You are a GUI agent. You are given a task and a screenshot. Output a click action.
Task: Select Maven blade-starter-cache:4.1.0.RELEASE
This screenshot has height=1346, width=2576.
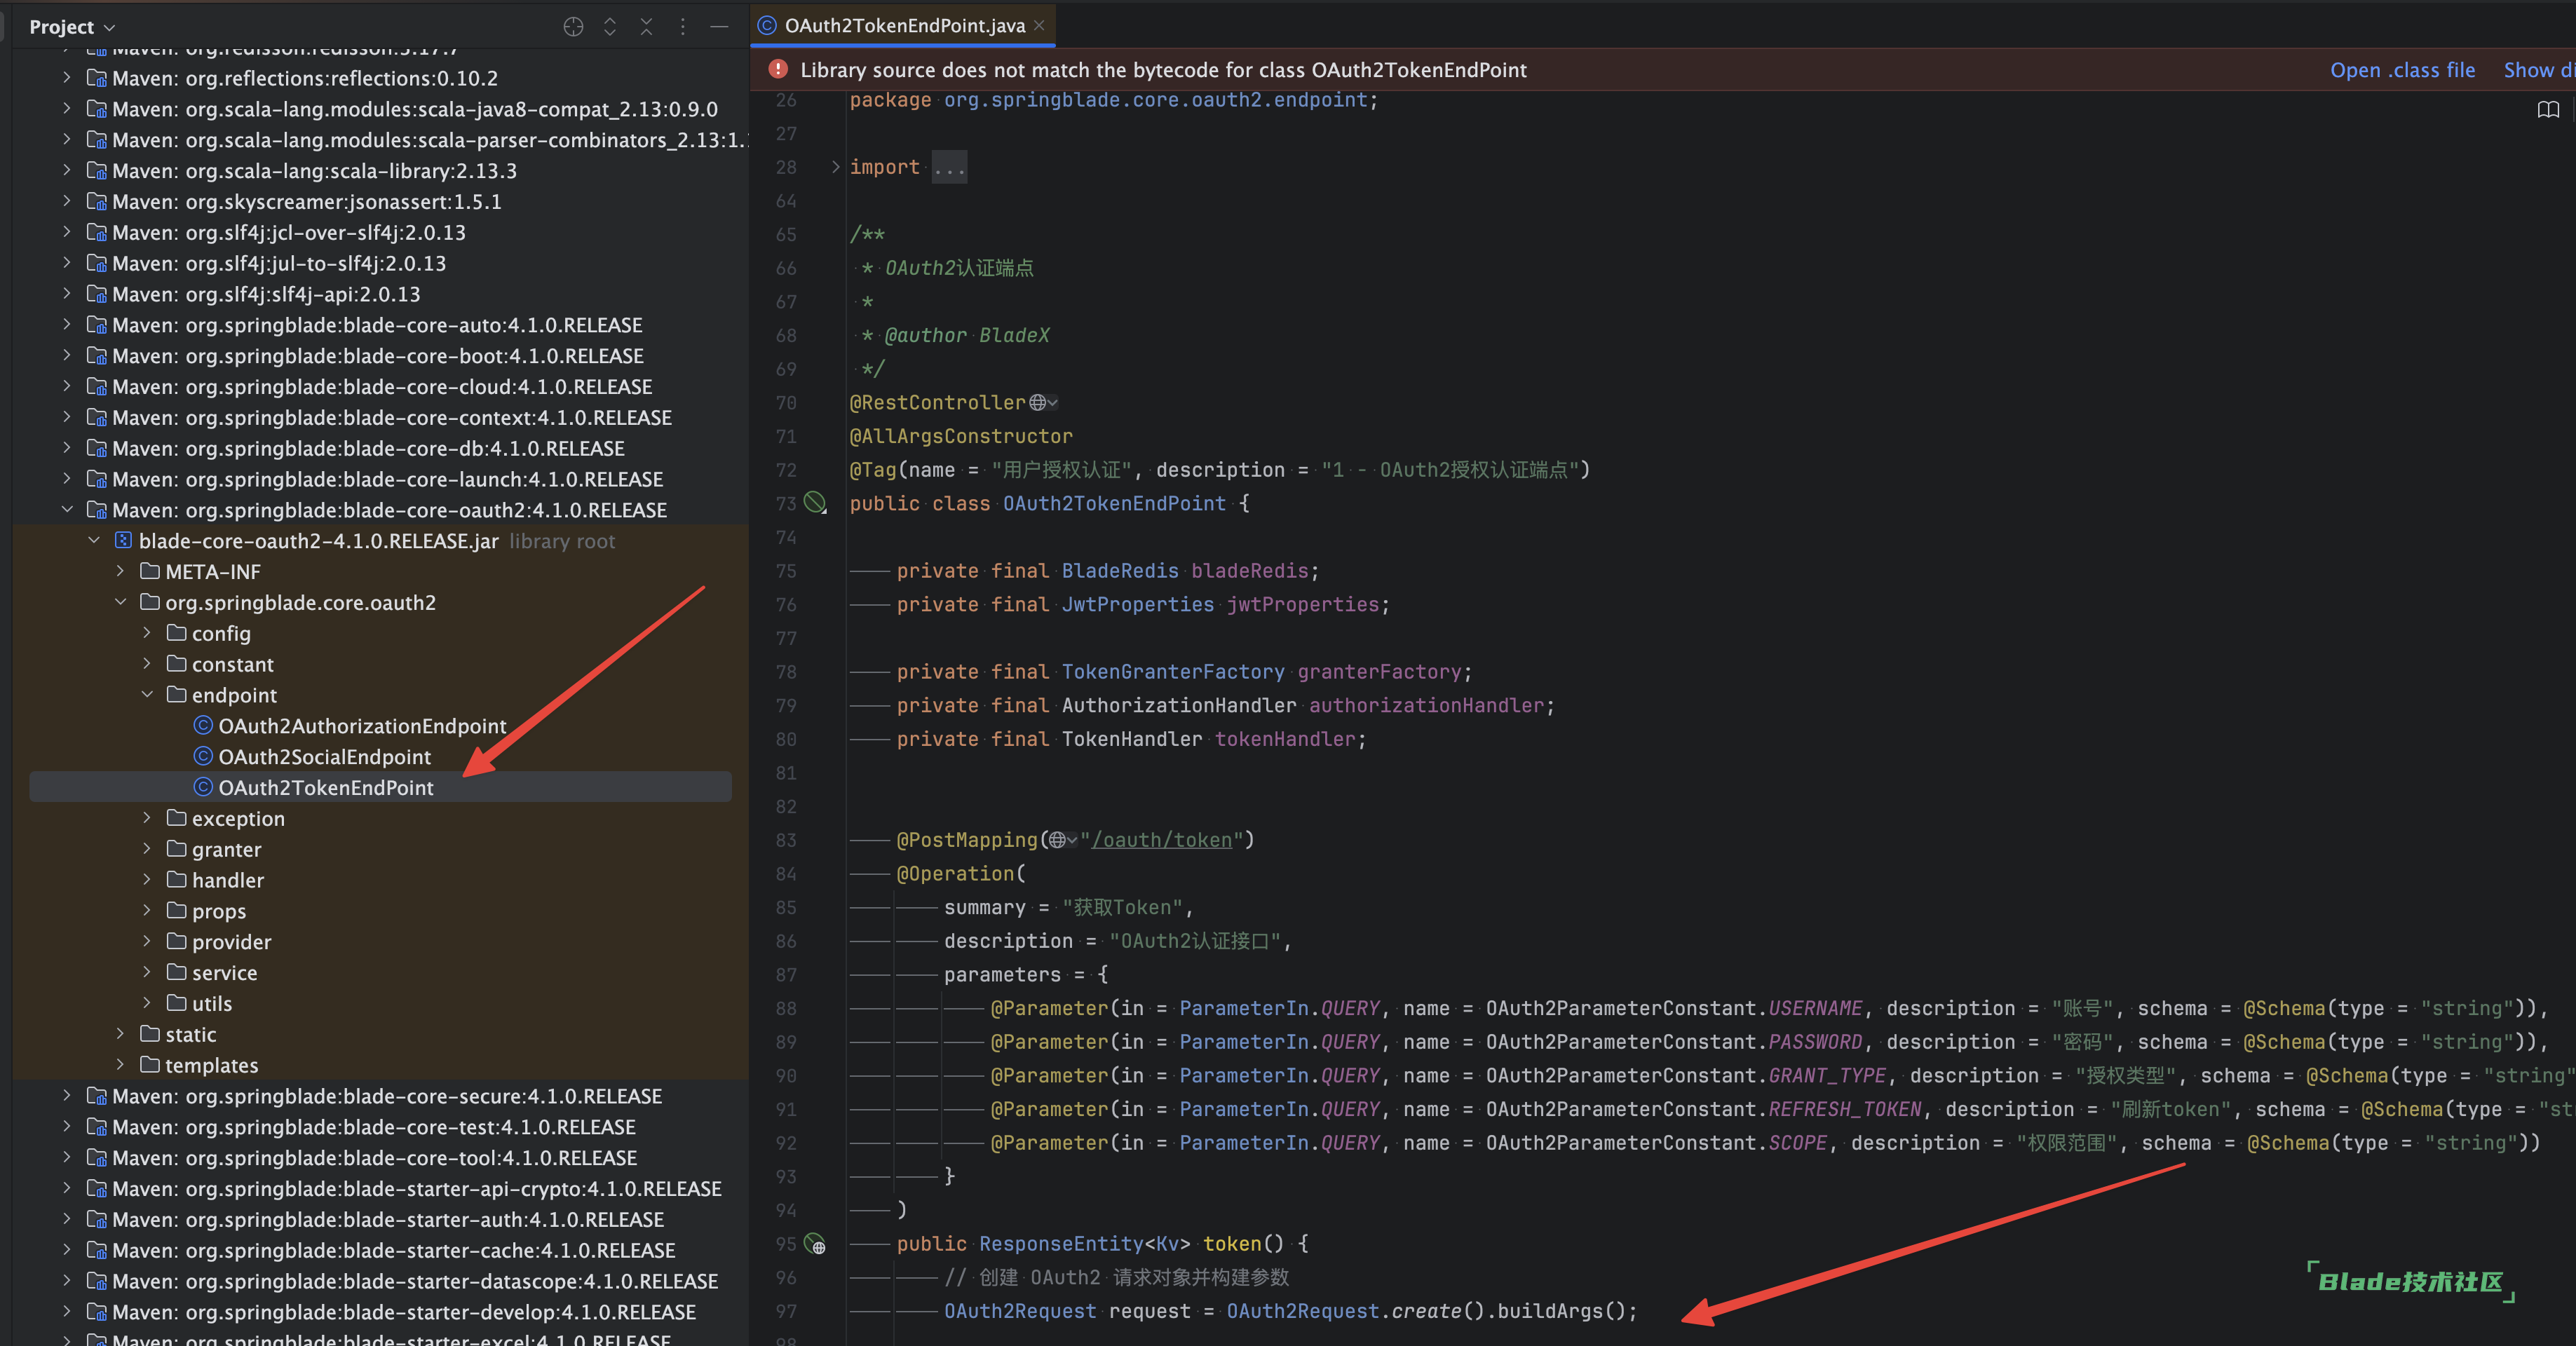pyautogui.click(x=393, y=1250)
